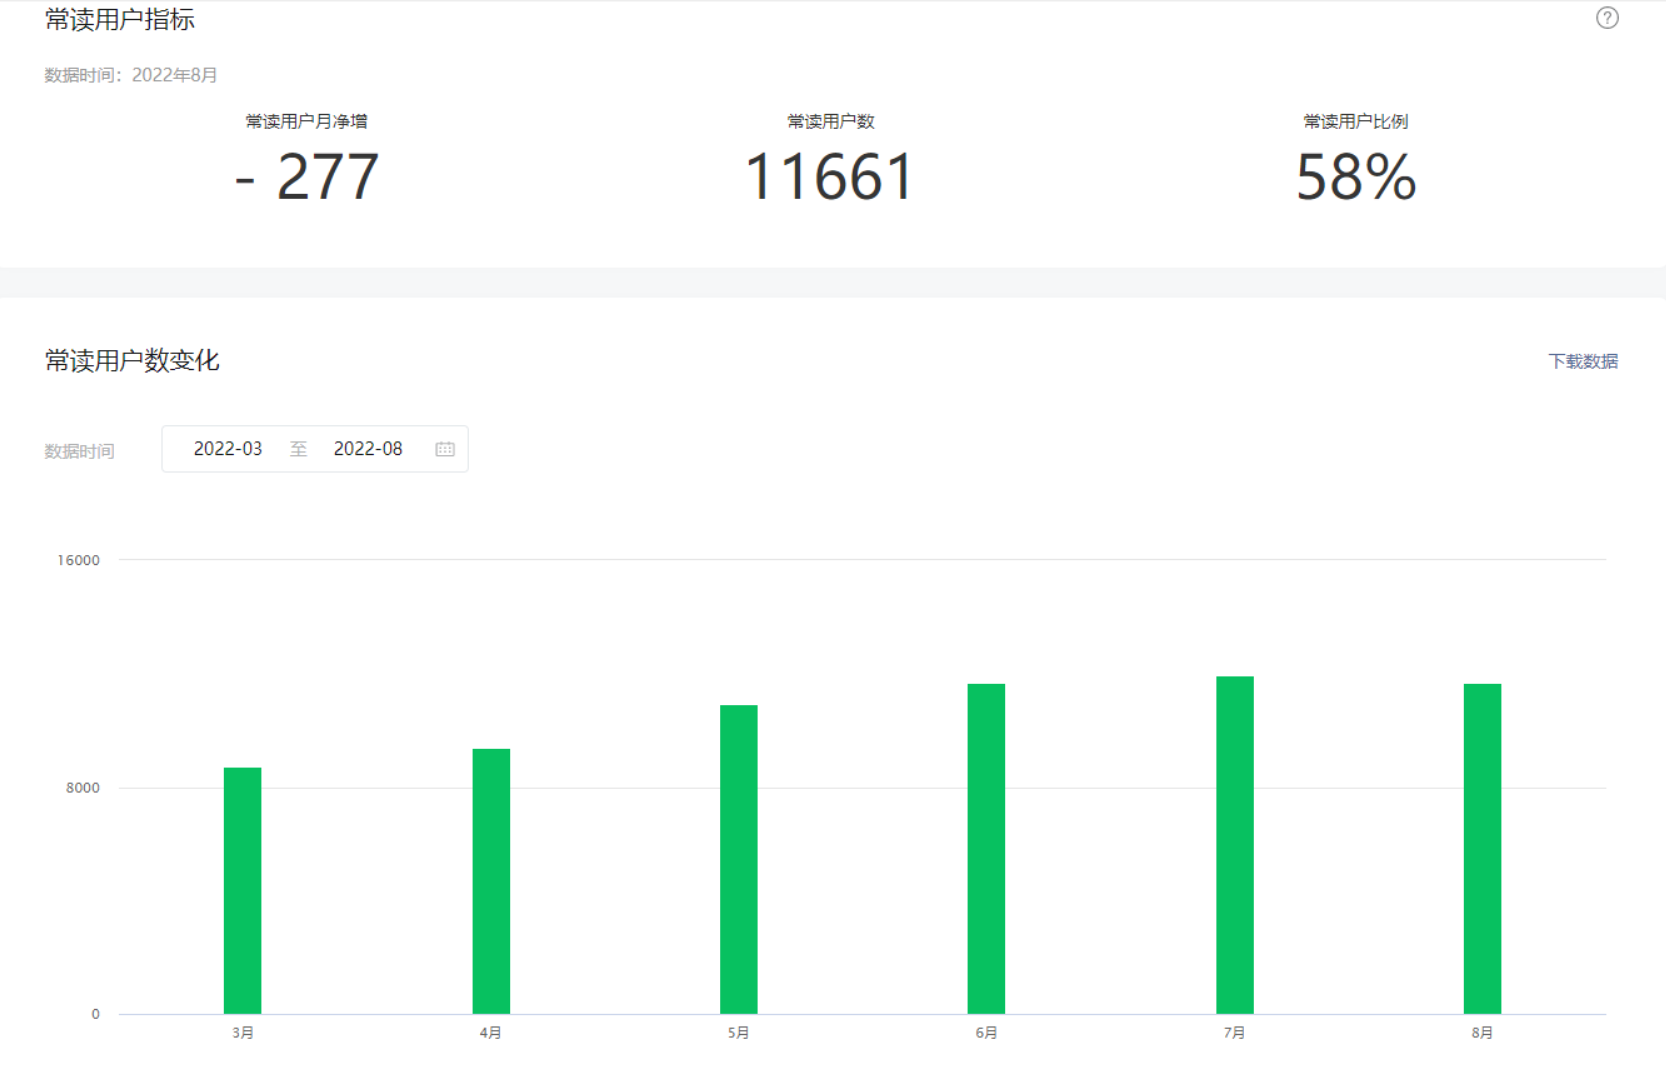This screenshot has height=1089, width=1666.
Task: Click the 常读用户比例 value 58%
Action: coord(1356,177)
